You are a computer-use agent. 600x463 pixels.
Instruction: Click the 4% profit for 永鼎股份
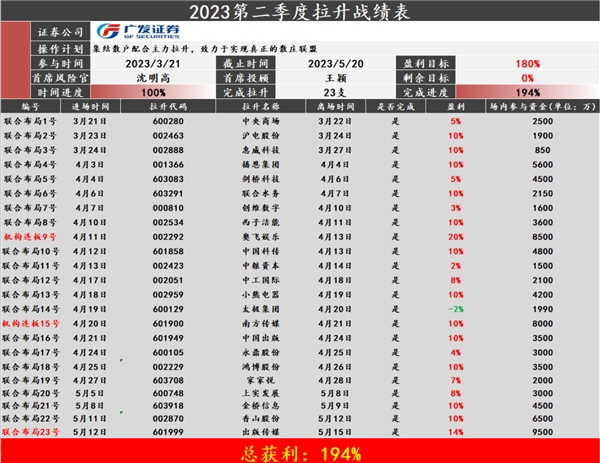coord(455,352)
